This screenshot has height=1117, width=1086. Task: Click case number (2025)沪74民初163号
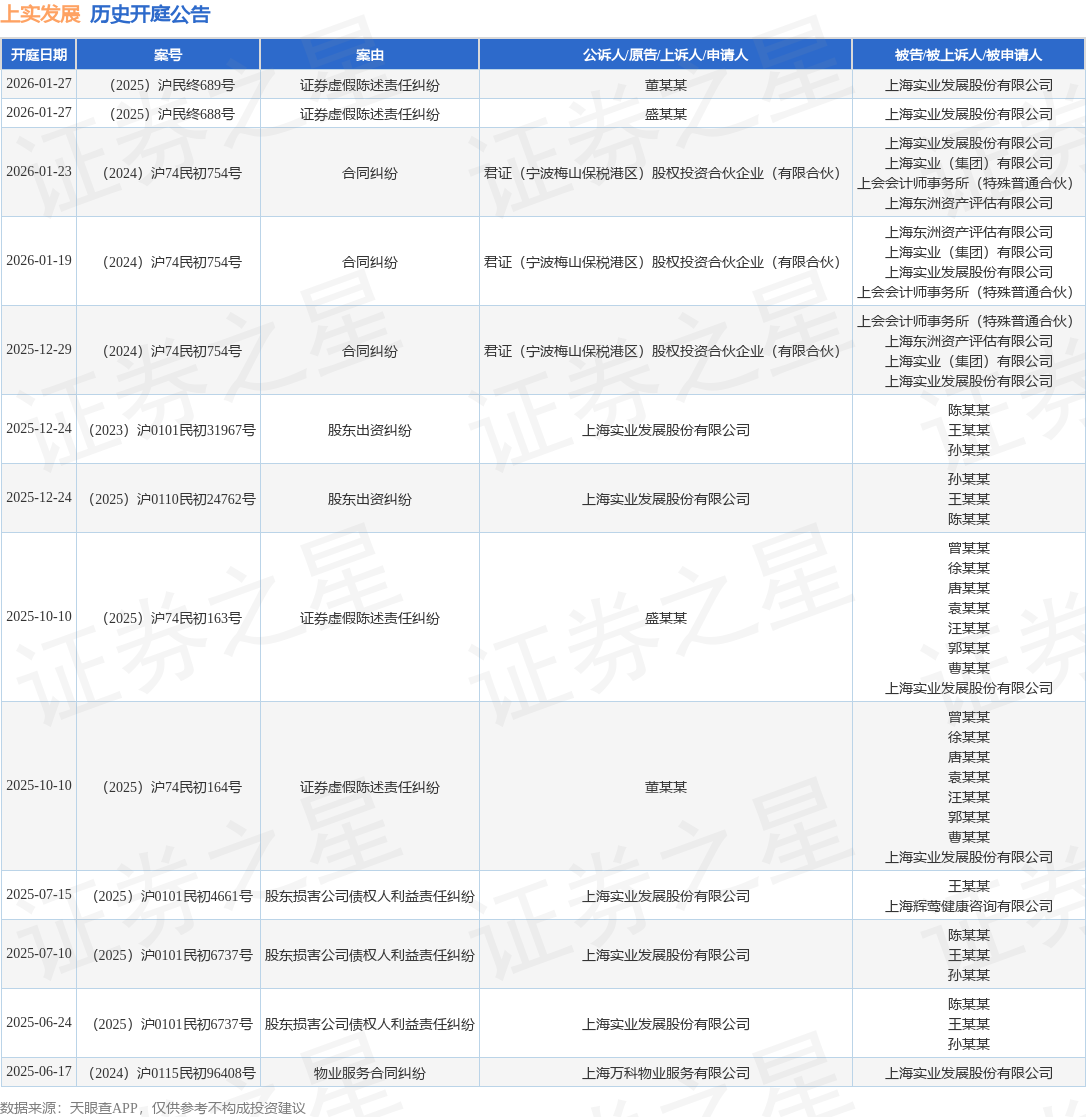tap(168, 618)
